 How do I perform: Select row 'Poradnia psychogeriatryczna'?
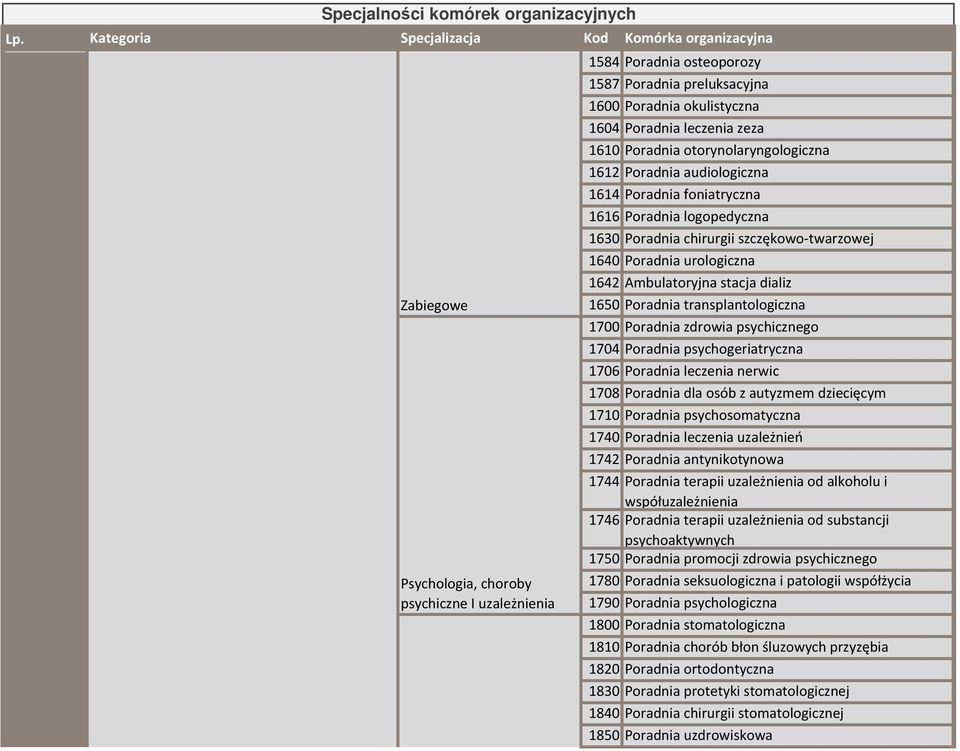coord(787,348)
